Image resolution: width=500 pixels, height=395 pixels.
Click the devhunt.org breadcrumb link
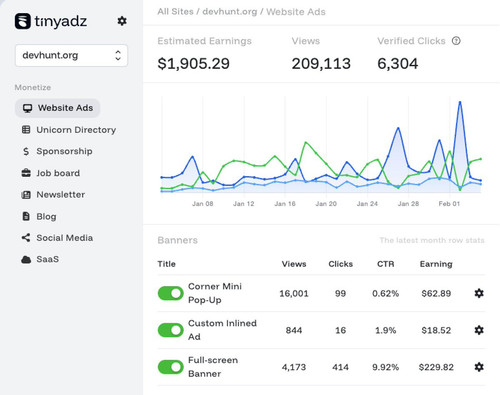pos(230,12)
